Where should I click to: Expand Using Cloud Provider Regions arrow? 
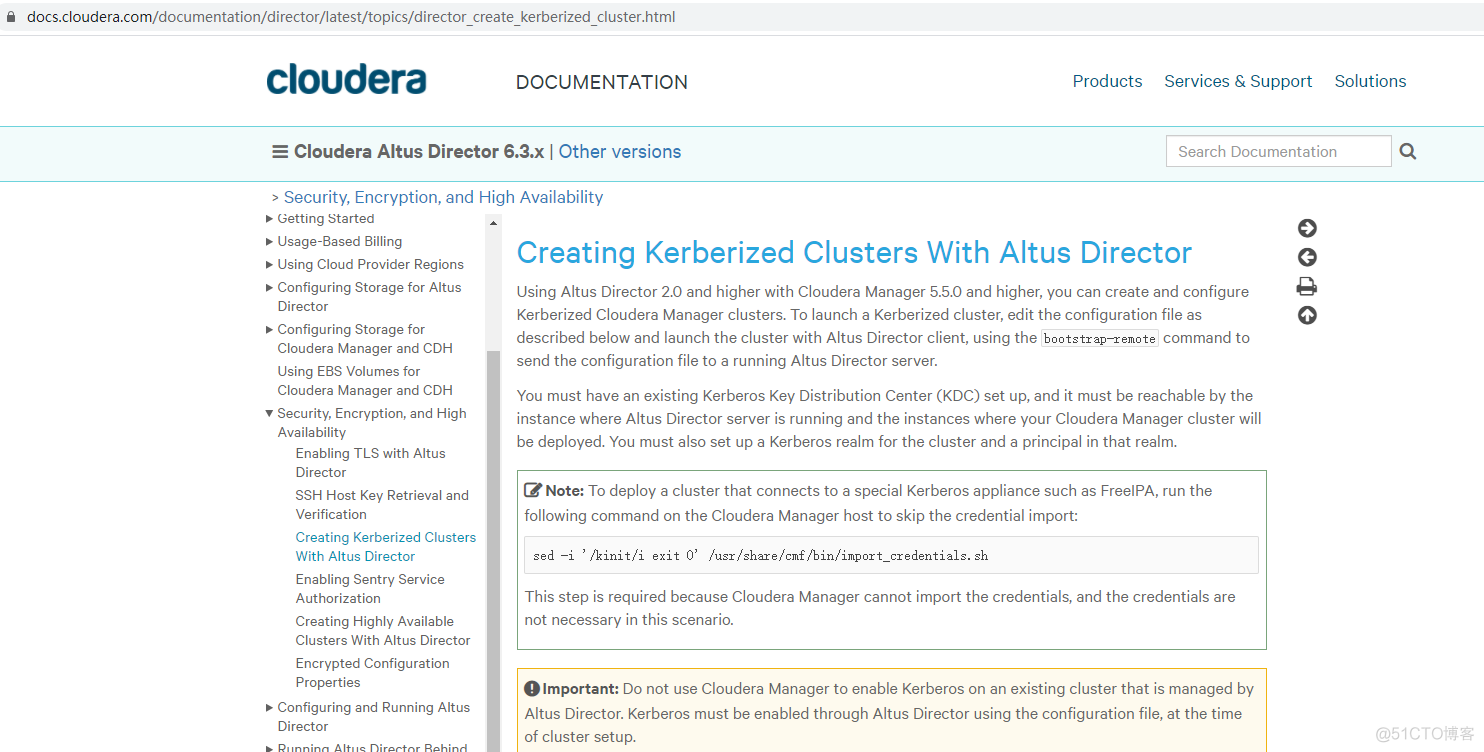269,264
